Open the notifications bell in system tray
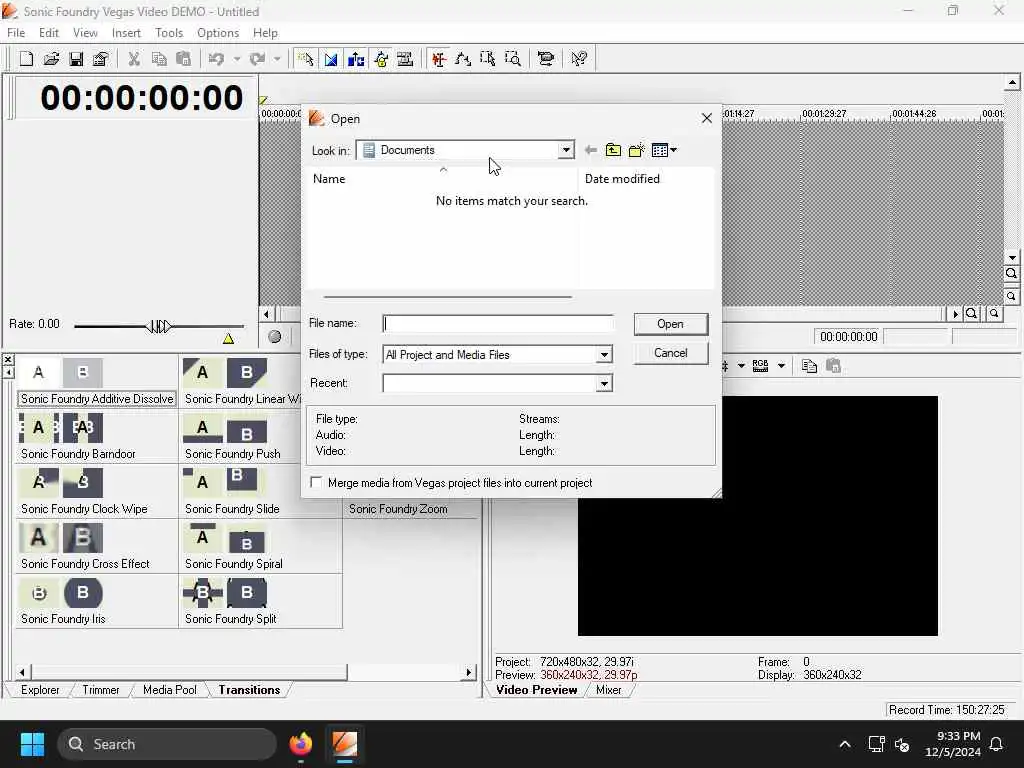This screenshot has width=1024, height=768. click(997, 744)
